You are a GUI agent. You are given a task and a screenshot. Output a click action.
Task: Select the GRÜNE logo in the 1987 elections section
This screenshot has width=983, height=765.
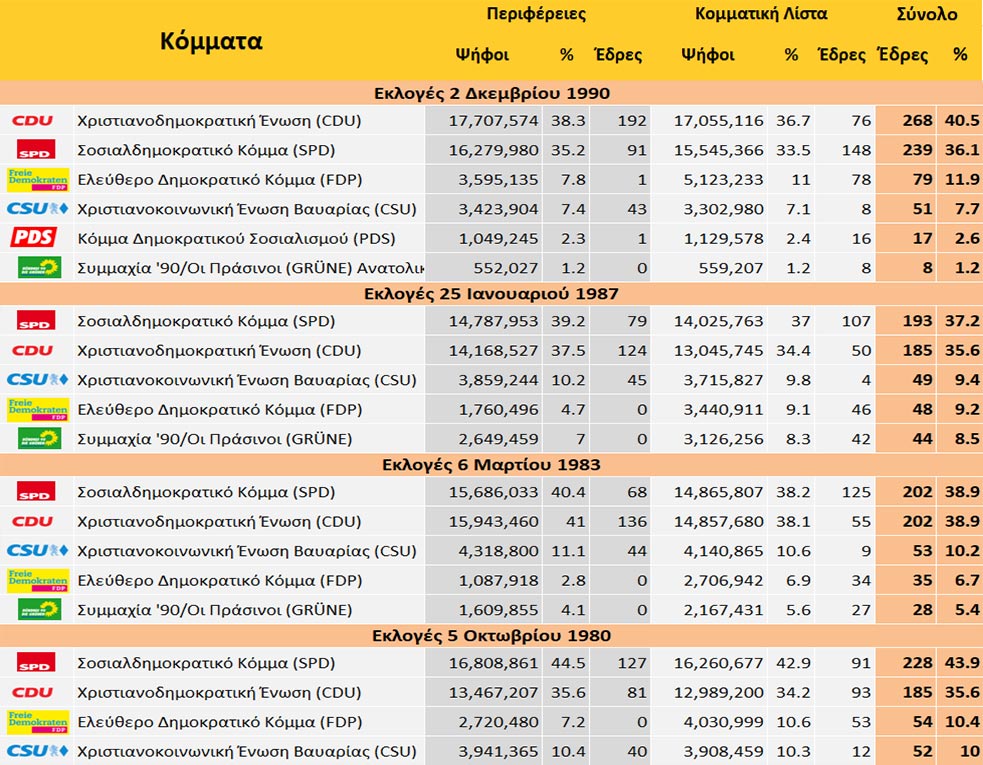click(x=39, y=438)
